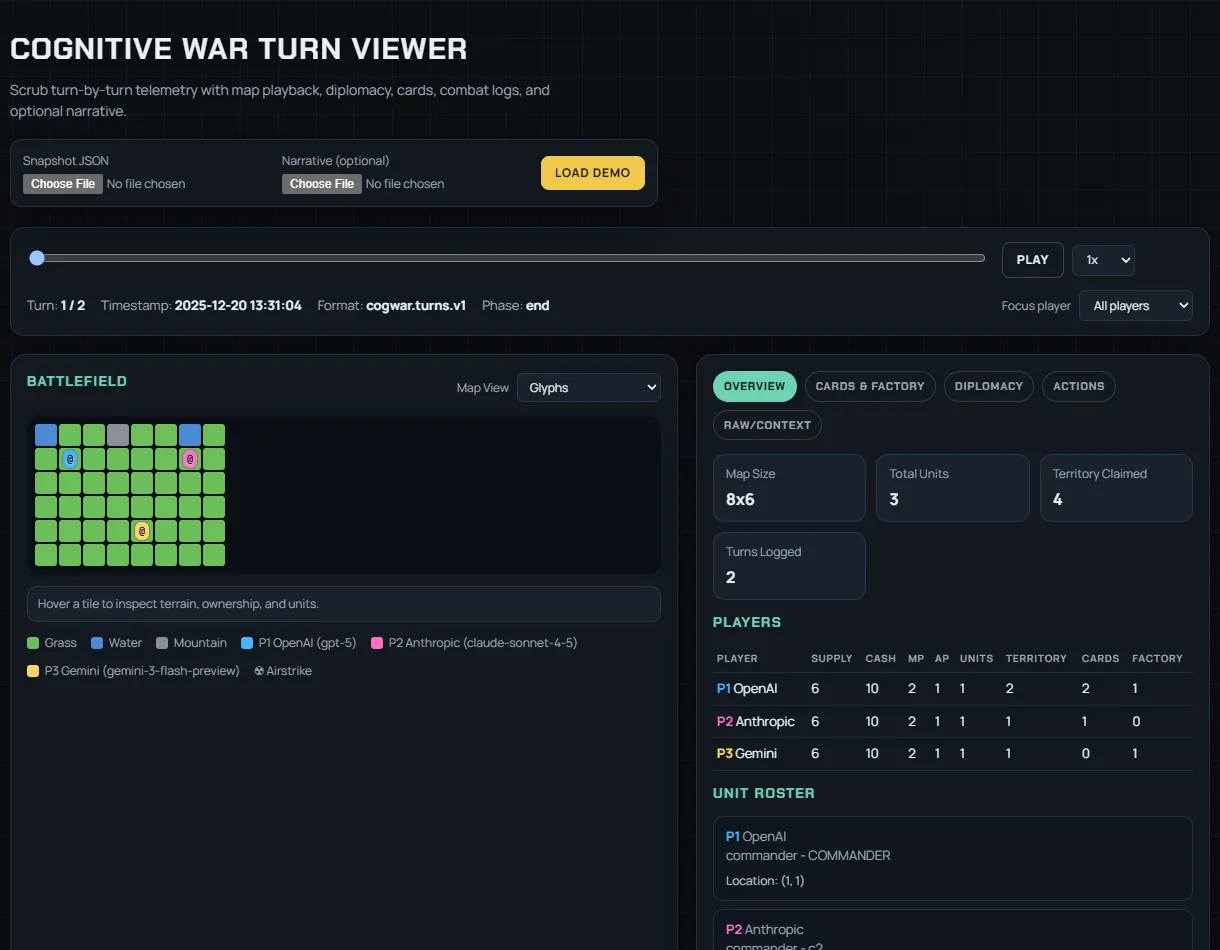This screenshot has width=1220, height=950.
Task: Select P1 OpenAI row in players table
Action: pyautogui.click(x=953, y=689)
